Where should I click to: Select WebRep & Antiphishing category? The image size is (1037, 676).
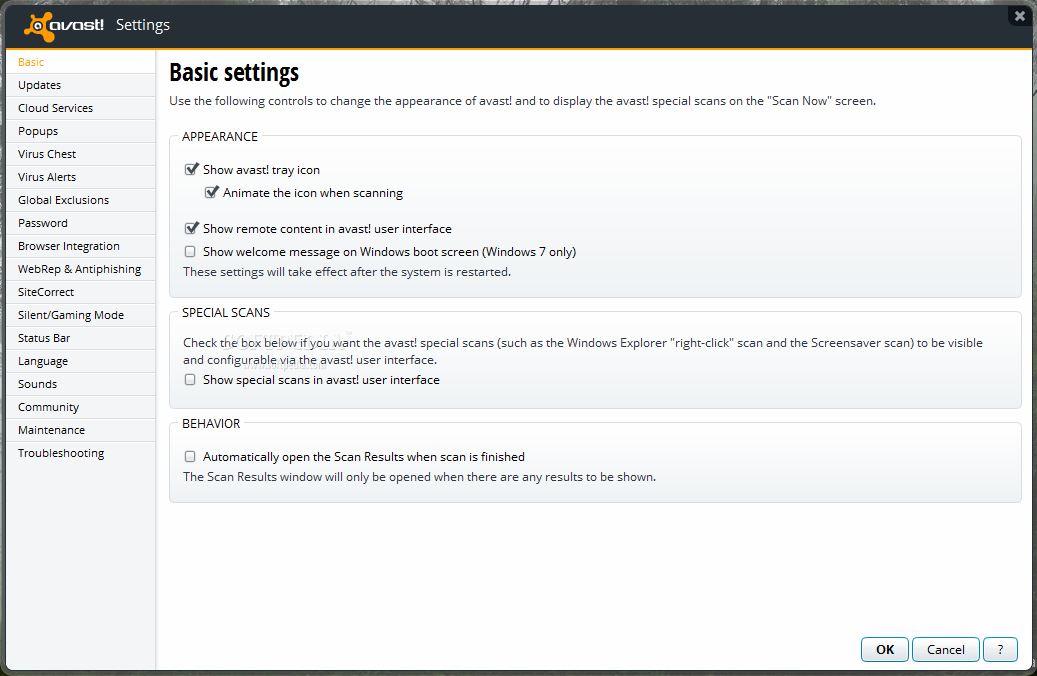pyautogui.click(x=81, y=269)
